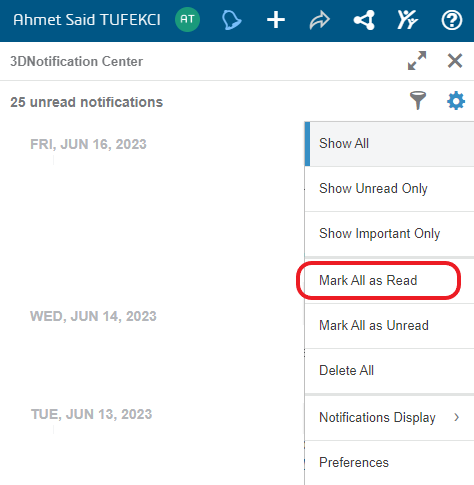Select Mark All as Read

click(x=389, y=281)
